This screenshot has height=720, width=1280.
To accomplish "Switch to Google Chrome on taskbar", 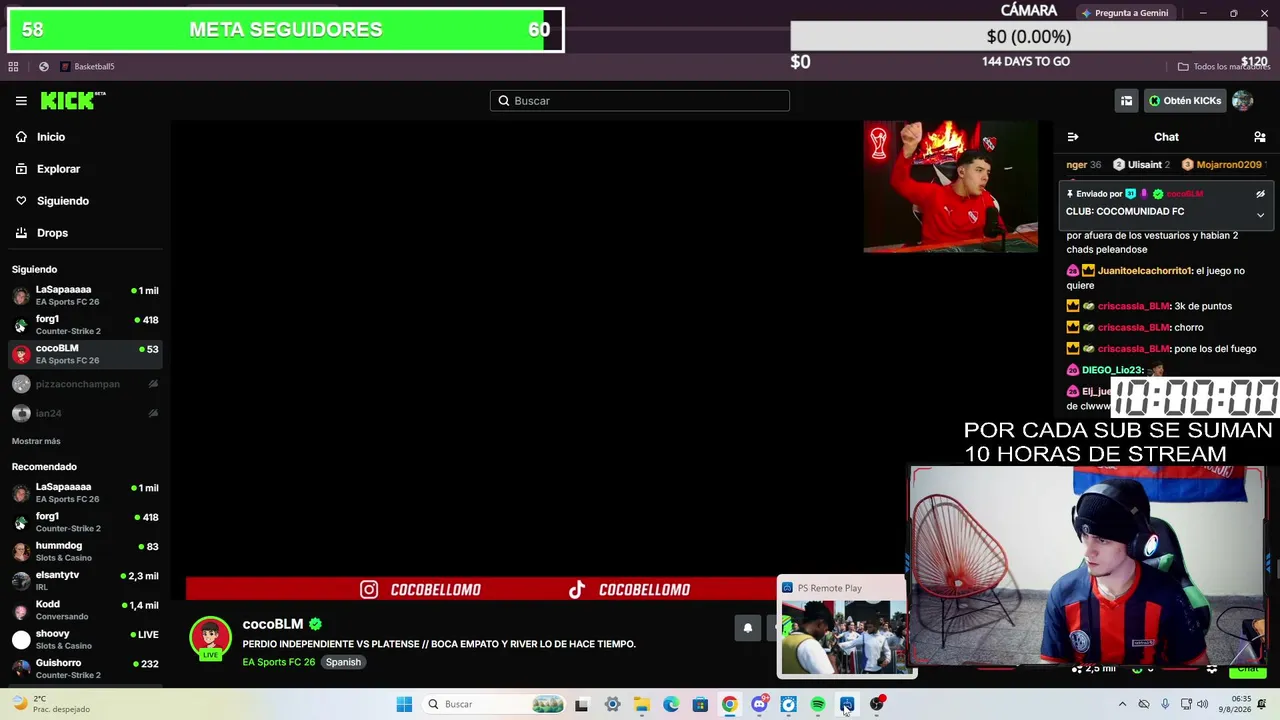I will pos(730,704).
